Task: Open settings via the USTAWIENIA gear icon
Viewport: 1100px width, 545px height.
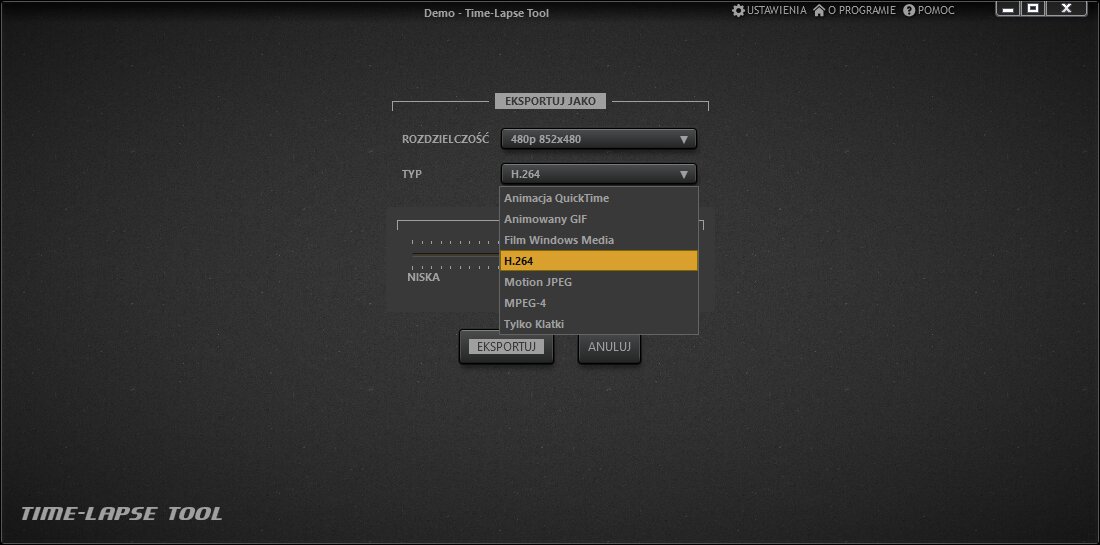Action: 739,10
